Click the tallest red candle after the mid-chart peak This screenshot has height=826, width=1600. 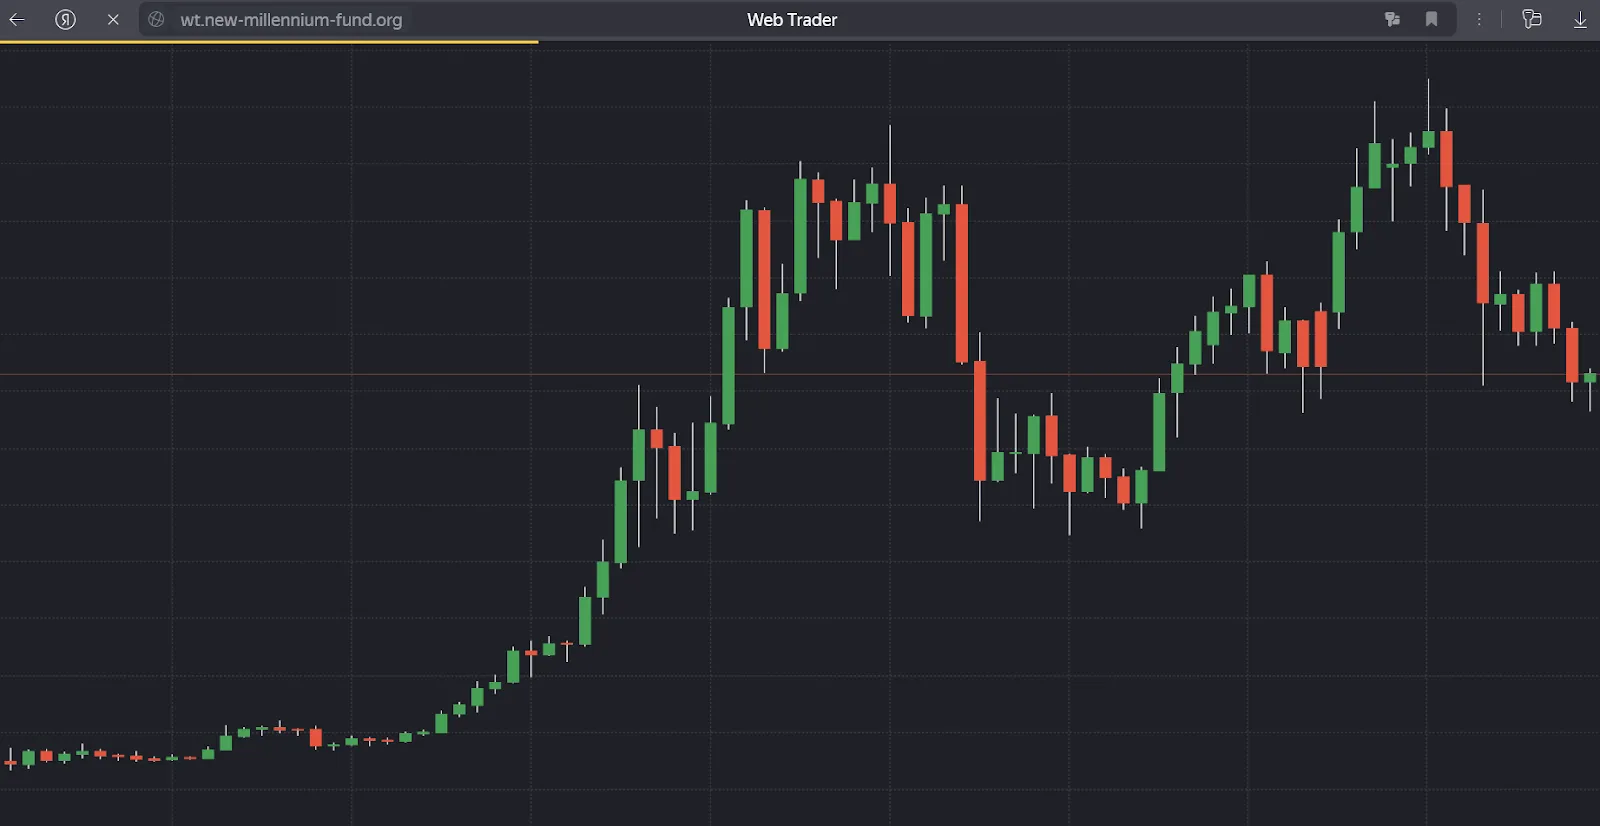[962, 283]
